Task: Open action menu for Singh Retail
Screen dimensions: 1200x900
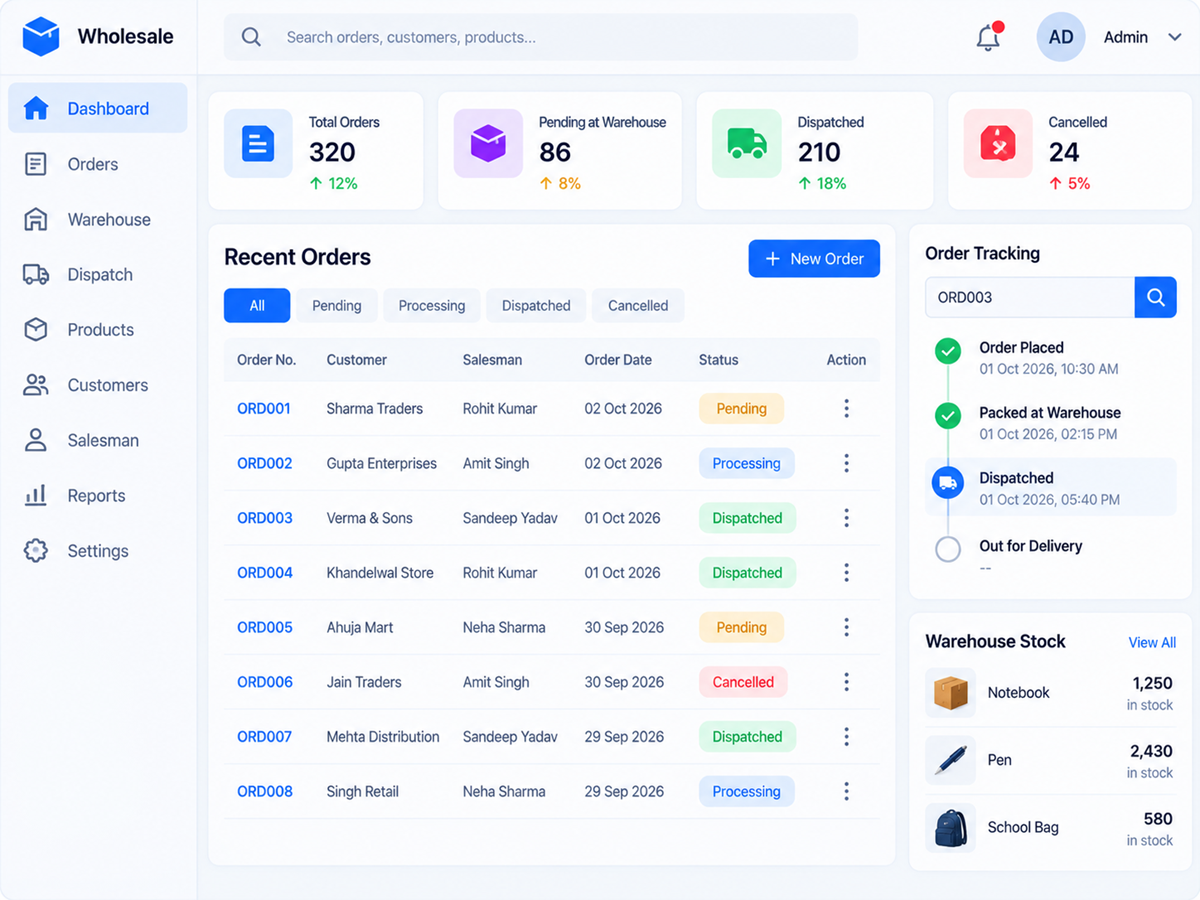Action: [x=847, y=791]
